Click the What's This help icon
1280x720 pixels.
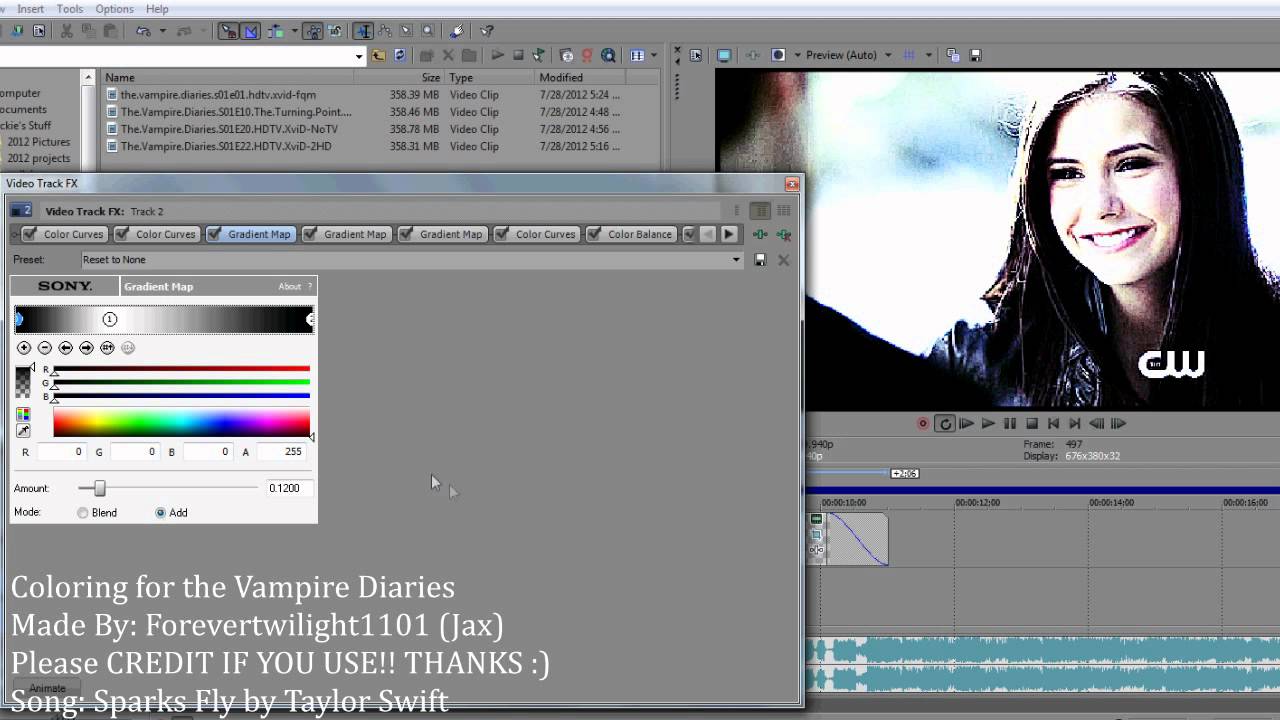pos(487,31)
